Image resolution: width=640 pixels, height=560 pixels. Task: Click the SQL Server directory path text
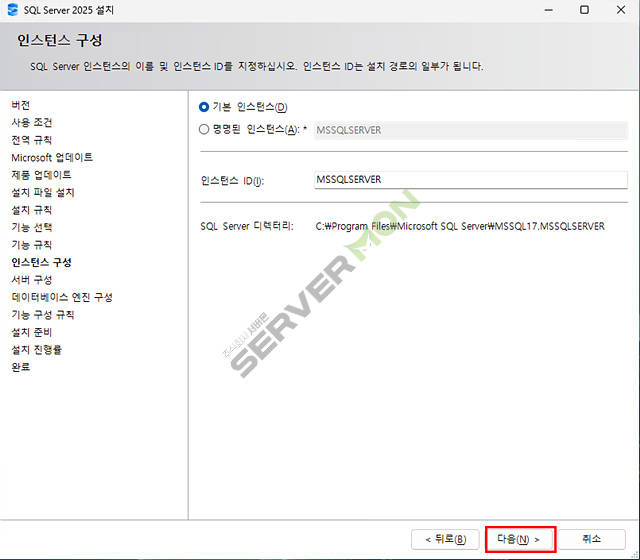pos(460,227)
